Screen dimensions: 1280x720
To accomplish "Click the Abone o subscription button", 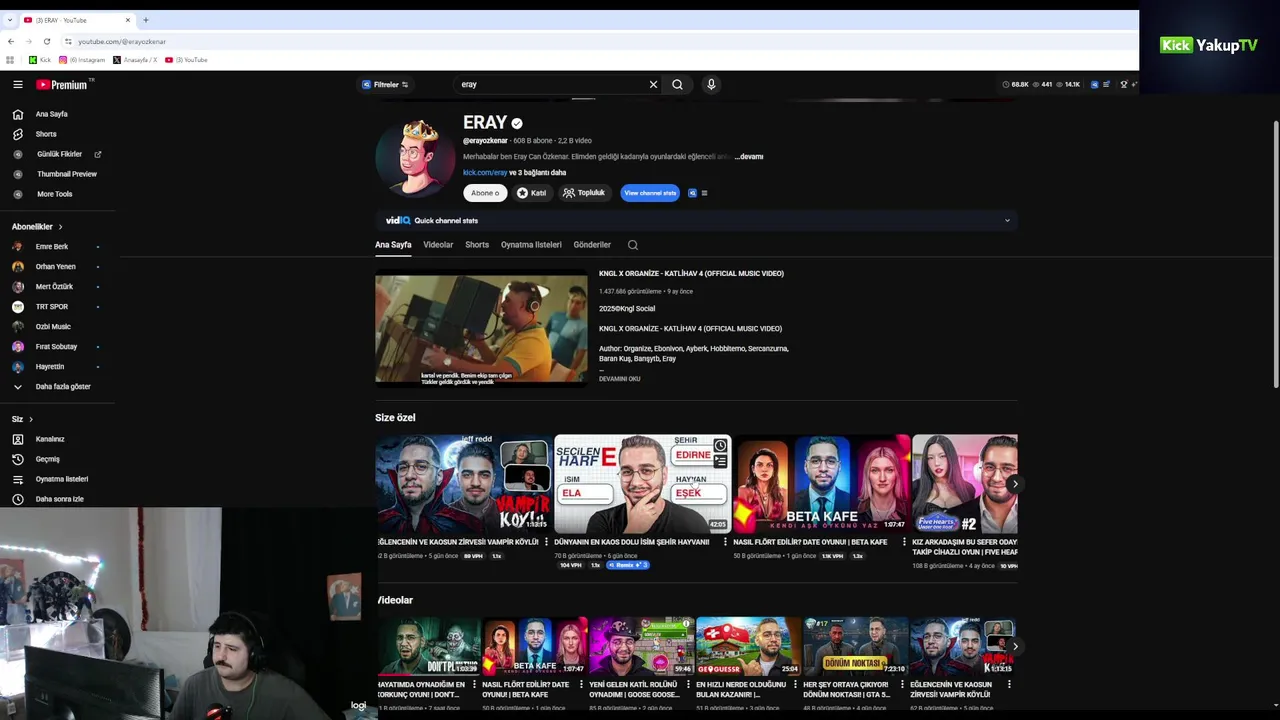I will tap(485, 193).
